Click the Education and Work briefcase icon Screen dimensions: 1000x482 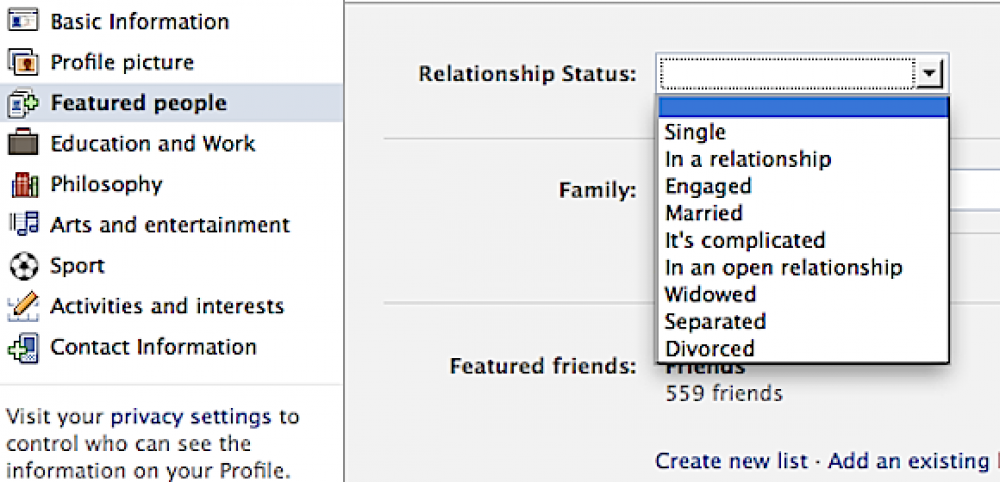(23, 143)
